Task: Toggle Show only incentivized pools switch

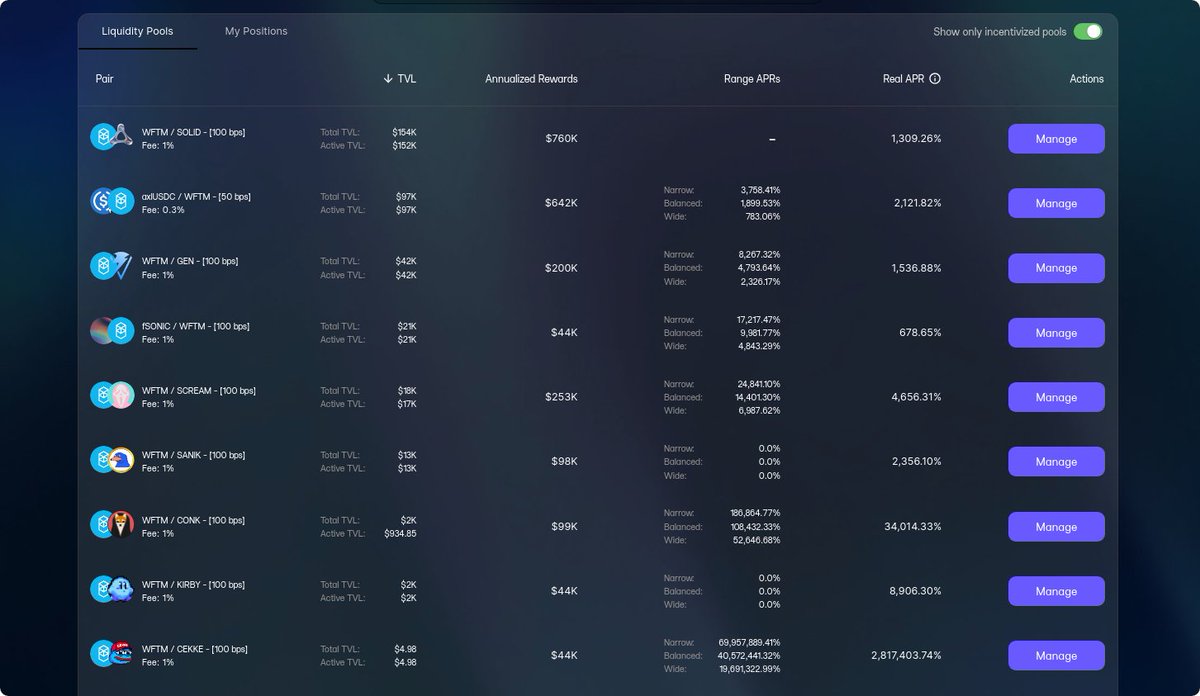Action: coord(1088,31)
